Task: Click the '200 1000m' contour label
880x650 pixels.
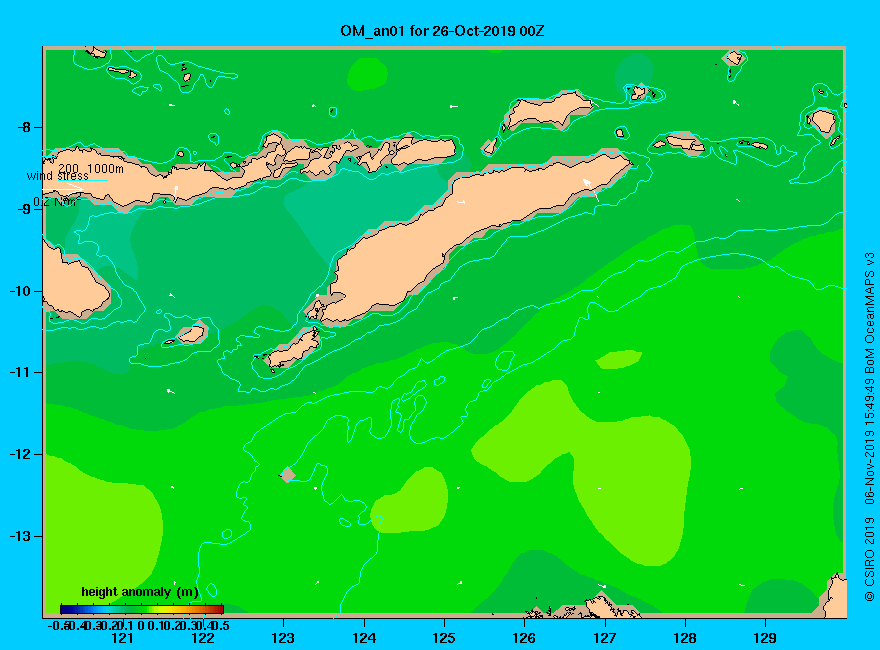Action: coord(91,168)
